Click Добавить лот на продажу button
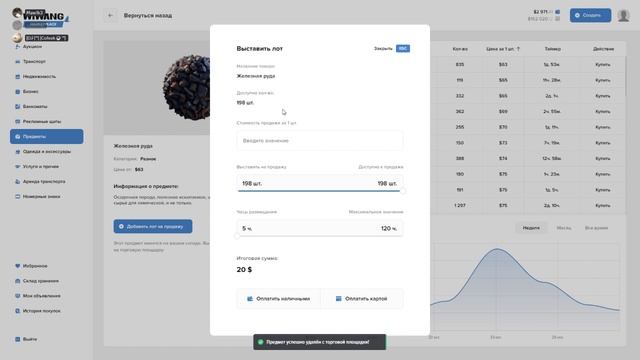Image resolution: width=640 pixels, height=360 pixels. pos(153,226)
